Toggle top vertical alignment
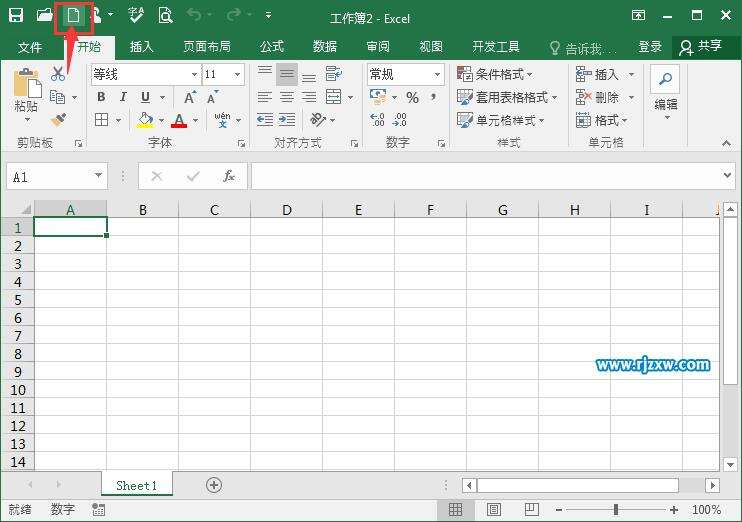Screen dimensions: 742x522 pos(265,73)
